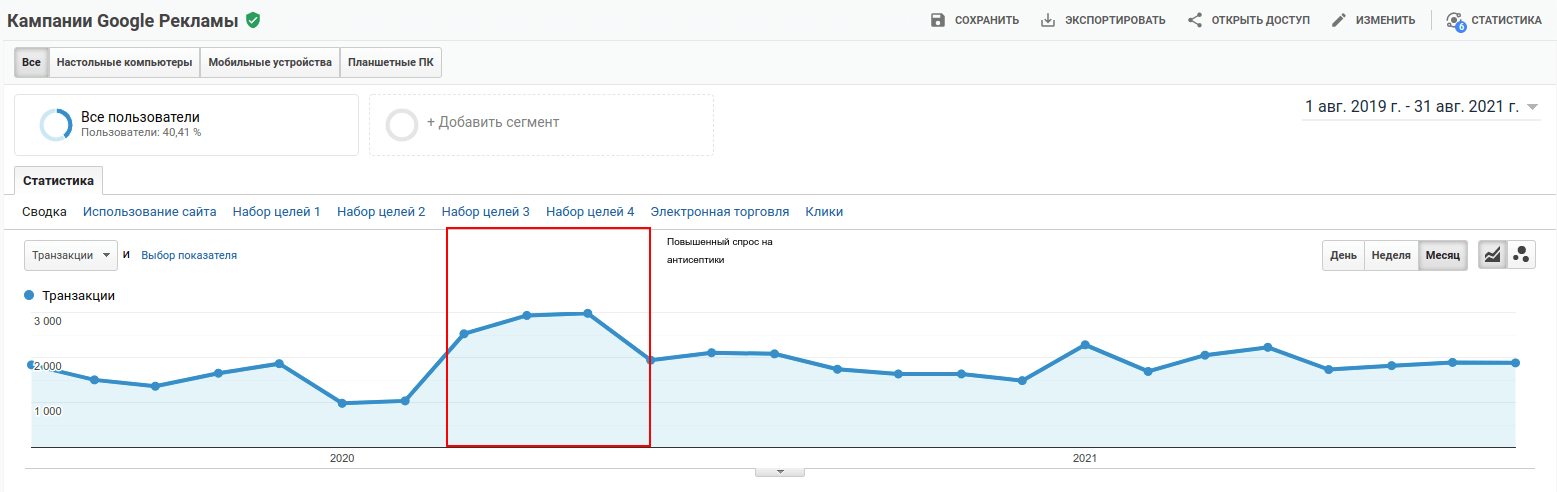
Task: Click the green verified shield icon
Action: tap(253, 20)
